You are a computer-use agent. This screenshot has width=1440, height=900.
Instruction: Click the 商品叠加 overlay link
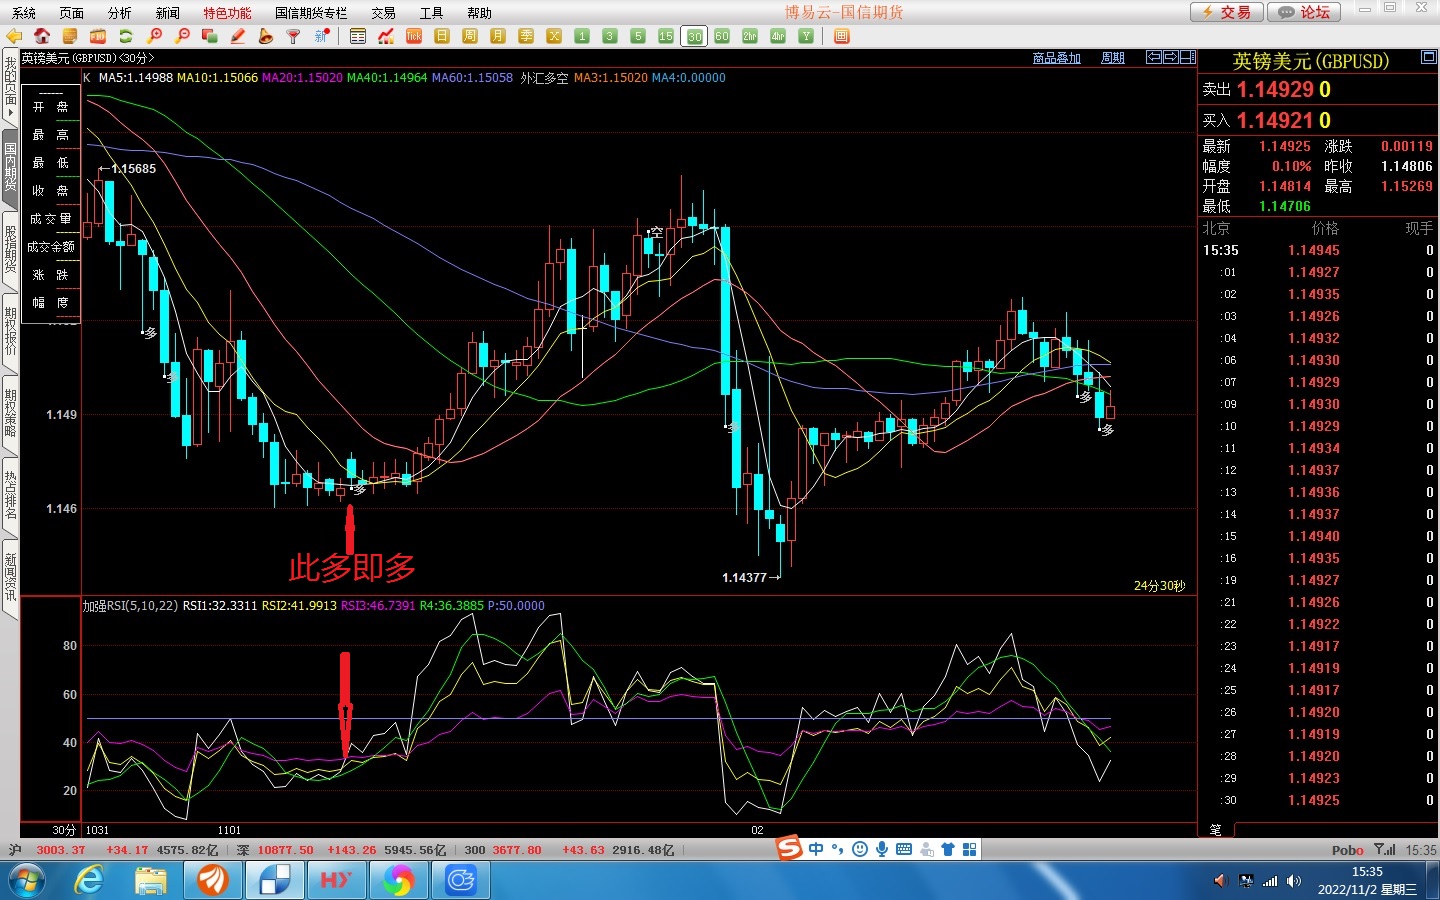[x=1057, y=58]
